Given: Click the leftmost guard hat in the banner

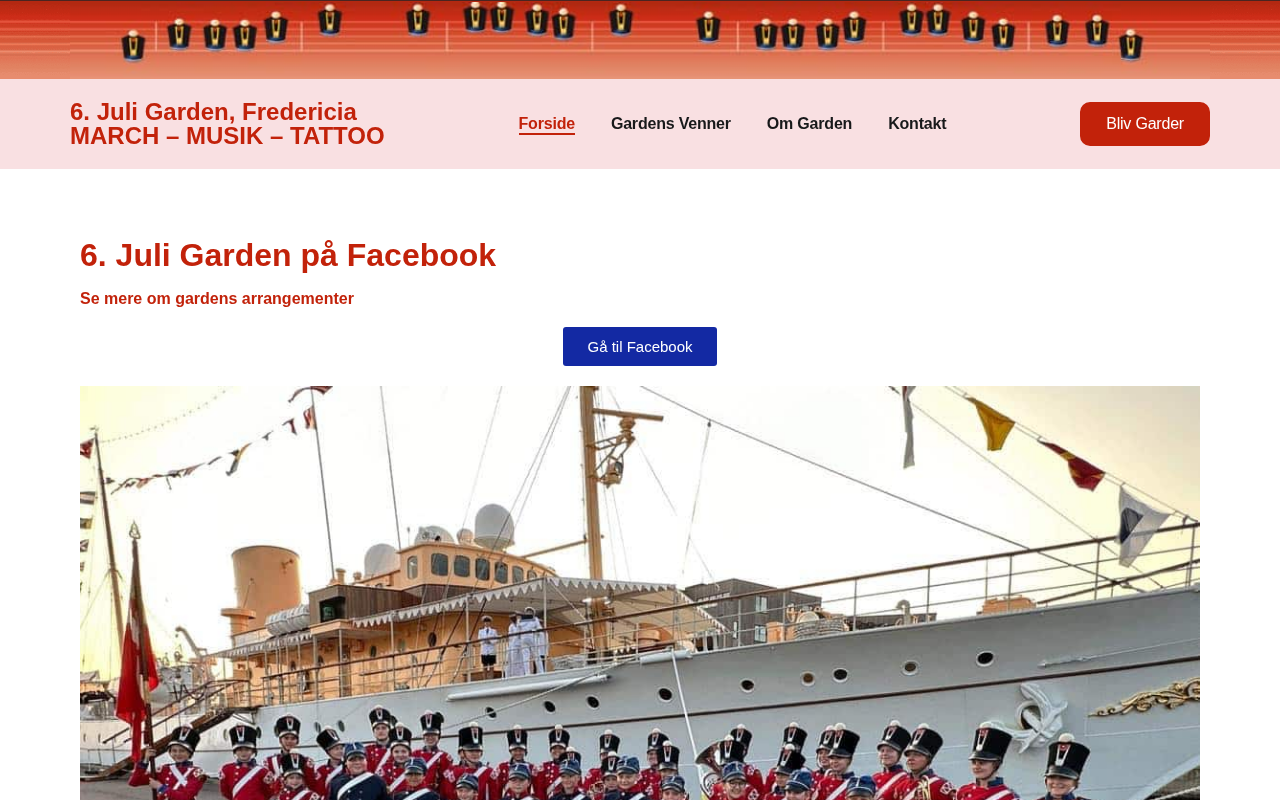Looking at the screenshot, I should tap(133, 45).
